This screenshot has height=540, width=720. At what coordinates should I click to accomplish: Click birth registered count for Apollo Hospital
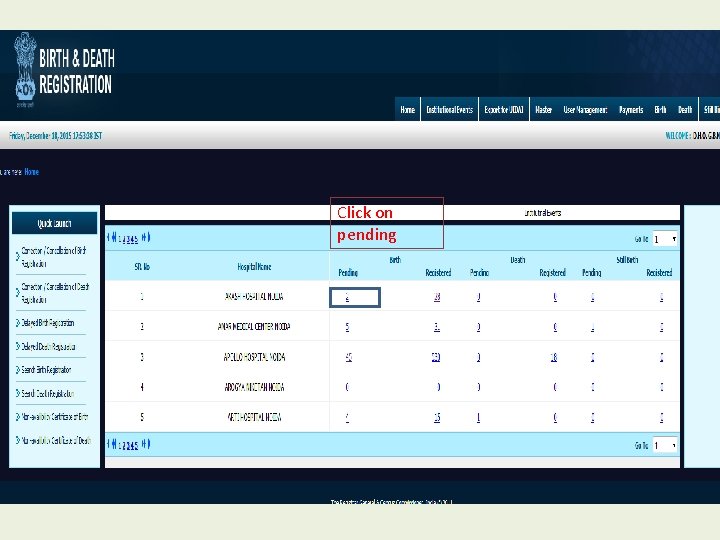click(x=436, y=357)
